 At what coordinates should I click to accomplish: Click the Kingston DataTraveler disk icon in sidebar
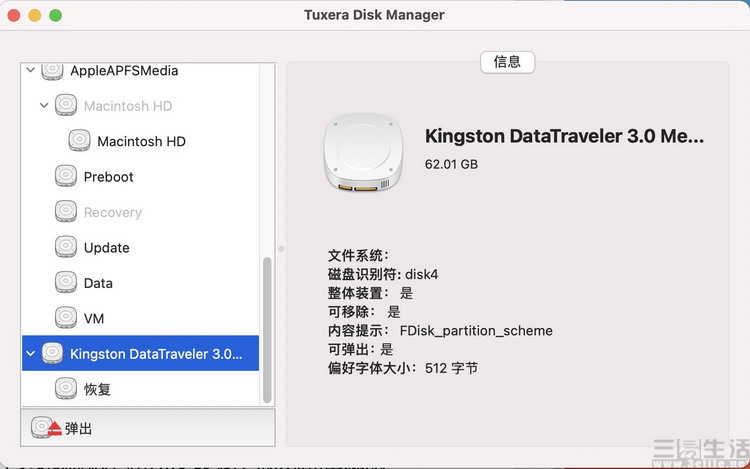click(52, 353)
